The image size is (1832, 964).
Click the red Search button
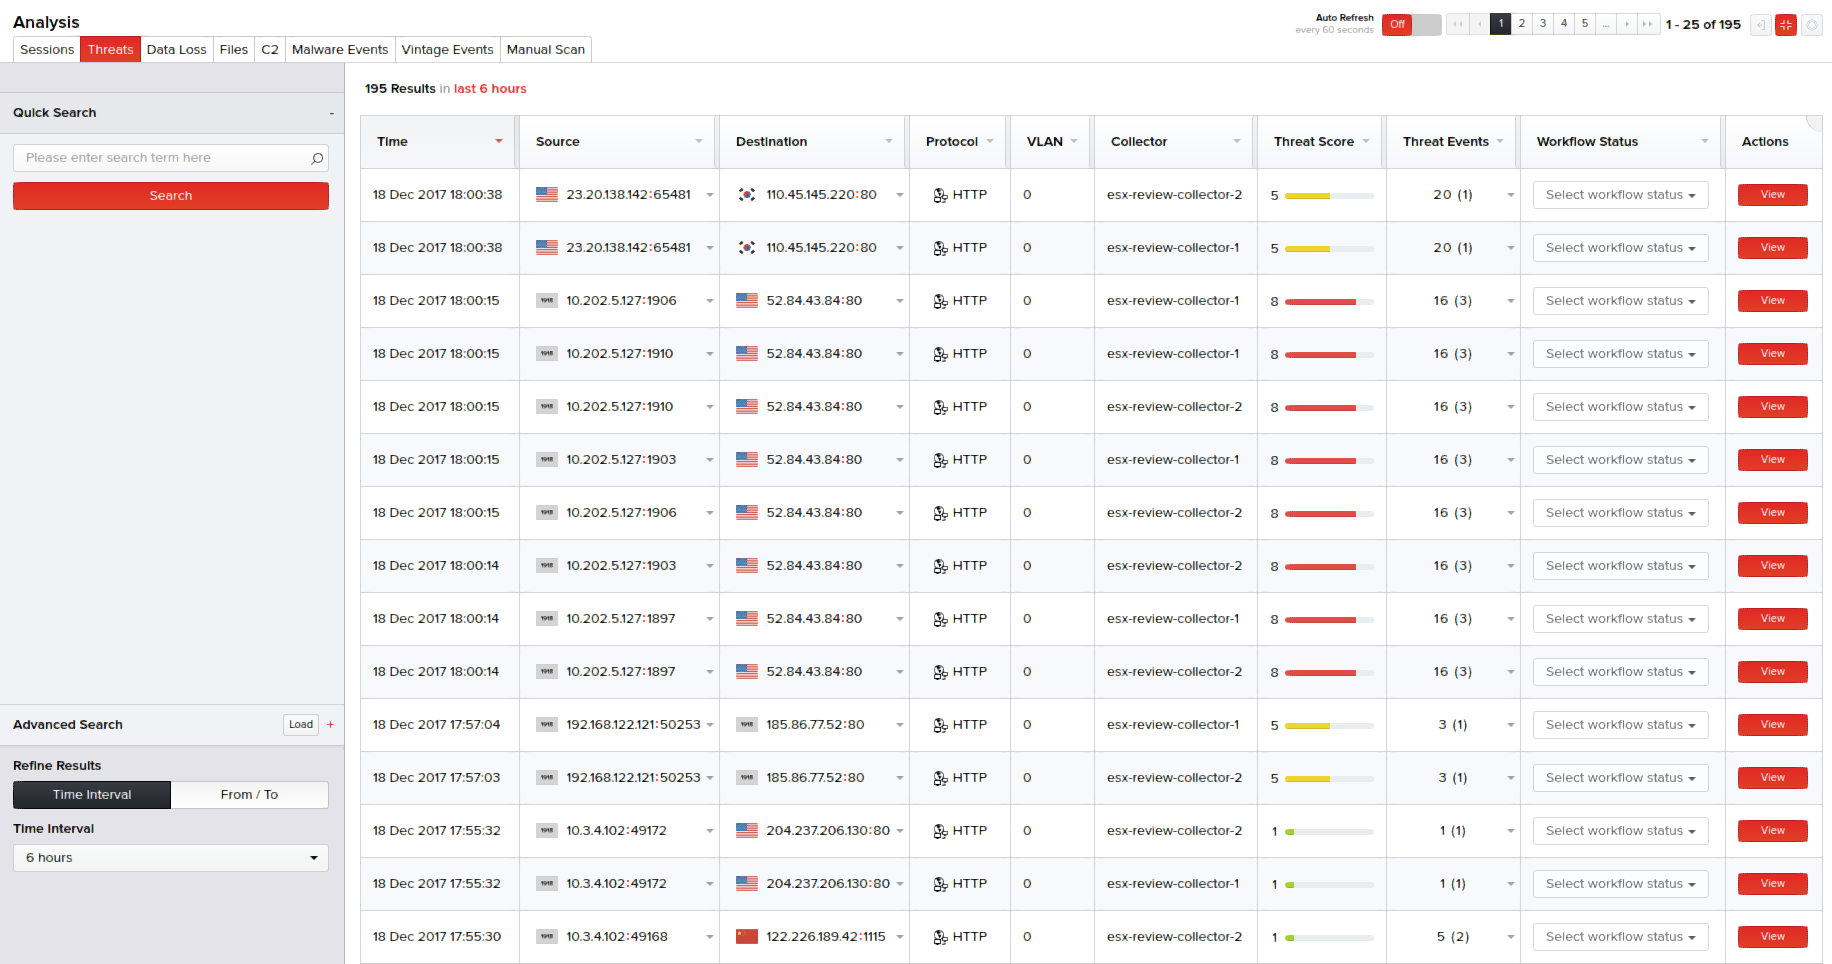pyautogui.click(x=170, y=196)
